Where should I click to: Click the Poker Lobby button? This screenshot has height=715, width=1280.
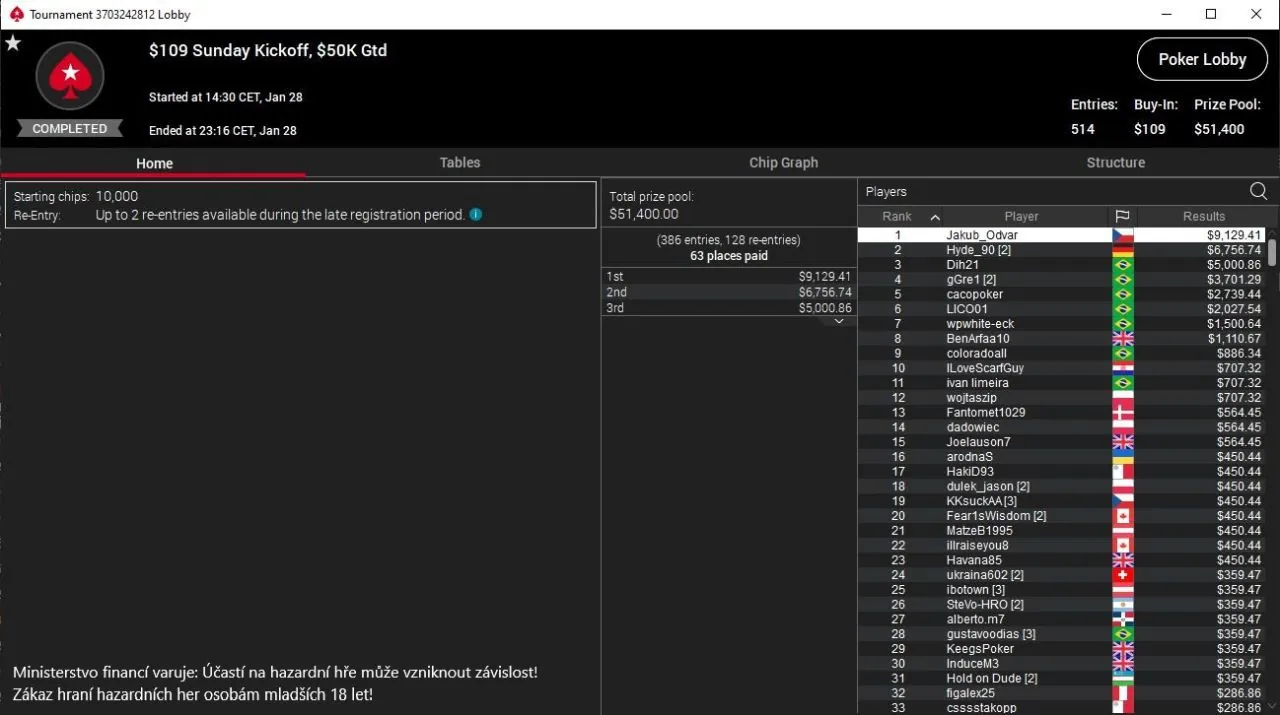click(1202, 59)
